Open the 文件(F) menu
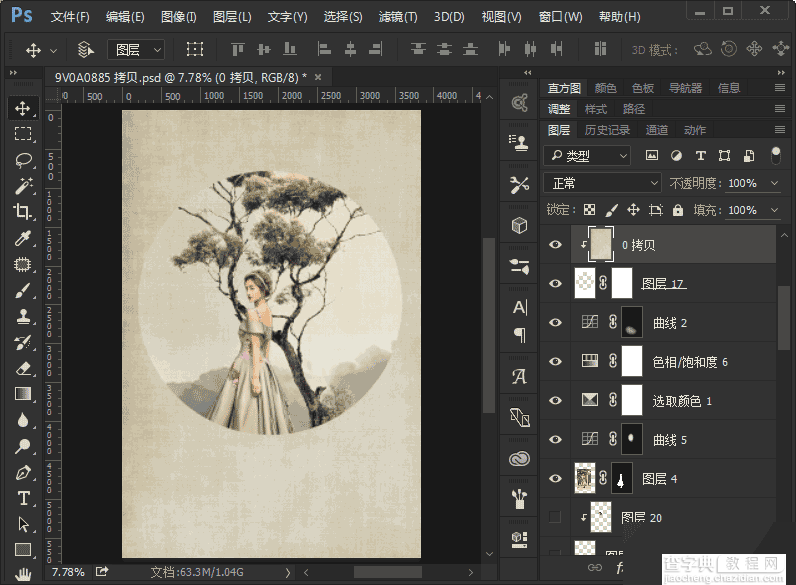 click(x=70, y=17)
